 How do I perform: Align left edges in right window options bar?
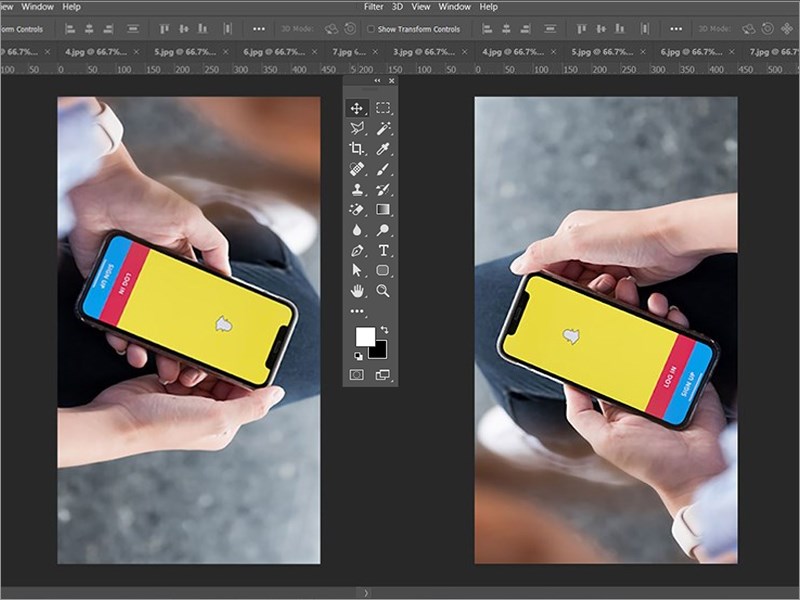[x=487, y=29]
